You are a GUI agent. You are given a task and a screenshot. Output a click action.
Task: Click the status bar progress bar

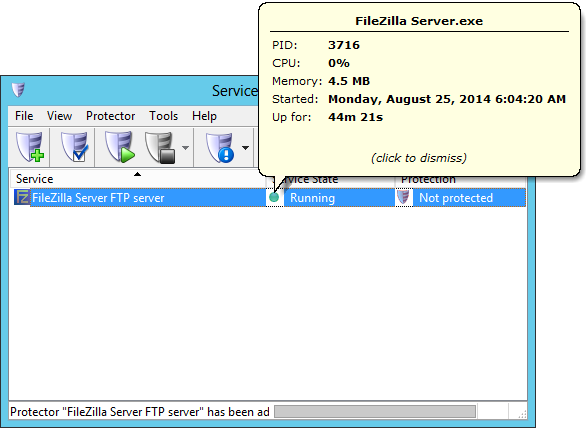coord(375,411)
